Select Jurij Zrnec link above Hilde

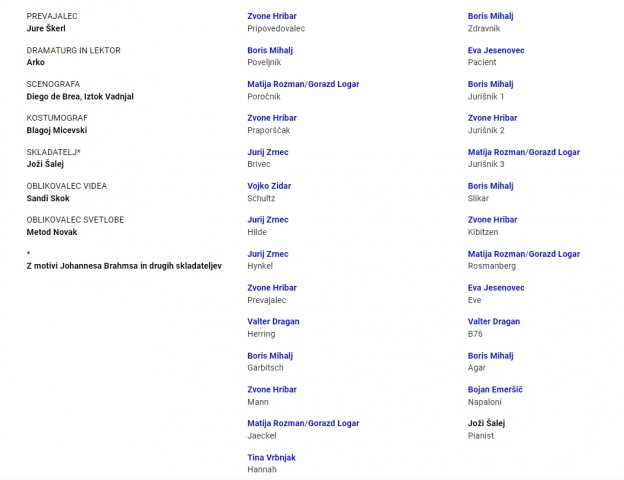click(267, 220)
